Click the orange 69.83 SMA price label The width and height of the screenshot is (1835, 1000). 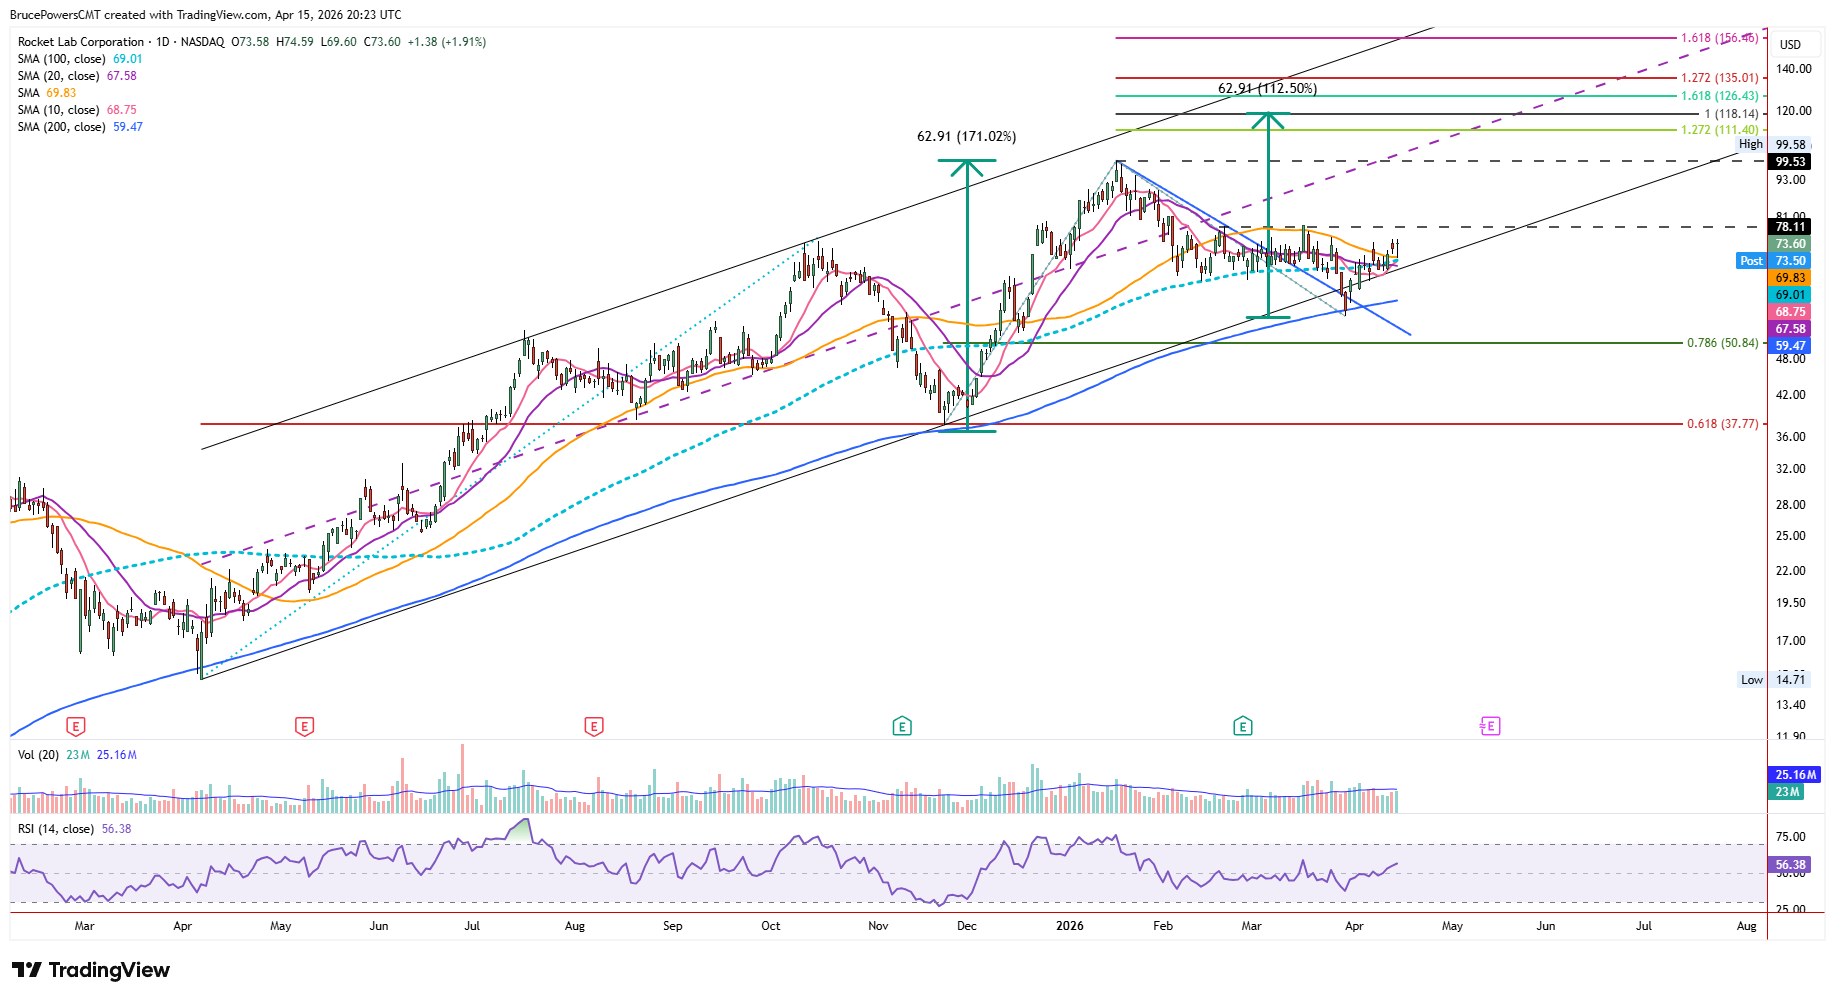[x=1790, y=278]
